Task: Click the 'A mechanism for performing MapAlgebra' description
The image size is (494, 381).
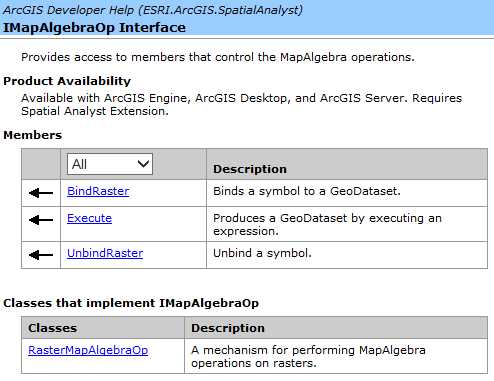Action: coord(308,357)
